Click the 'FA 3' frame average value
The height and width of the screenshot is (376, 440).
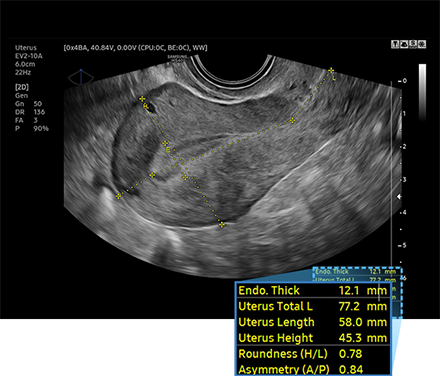click(x=26, y=120)
